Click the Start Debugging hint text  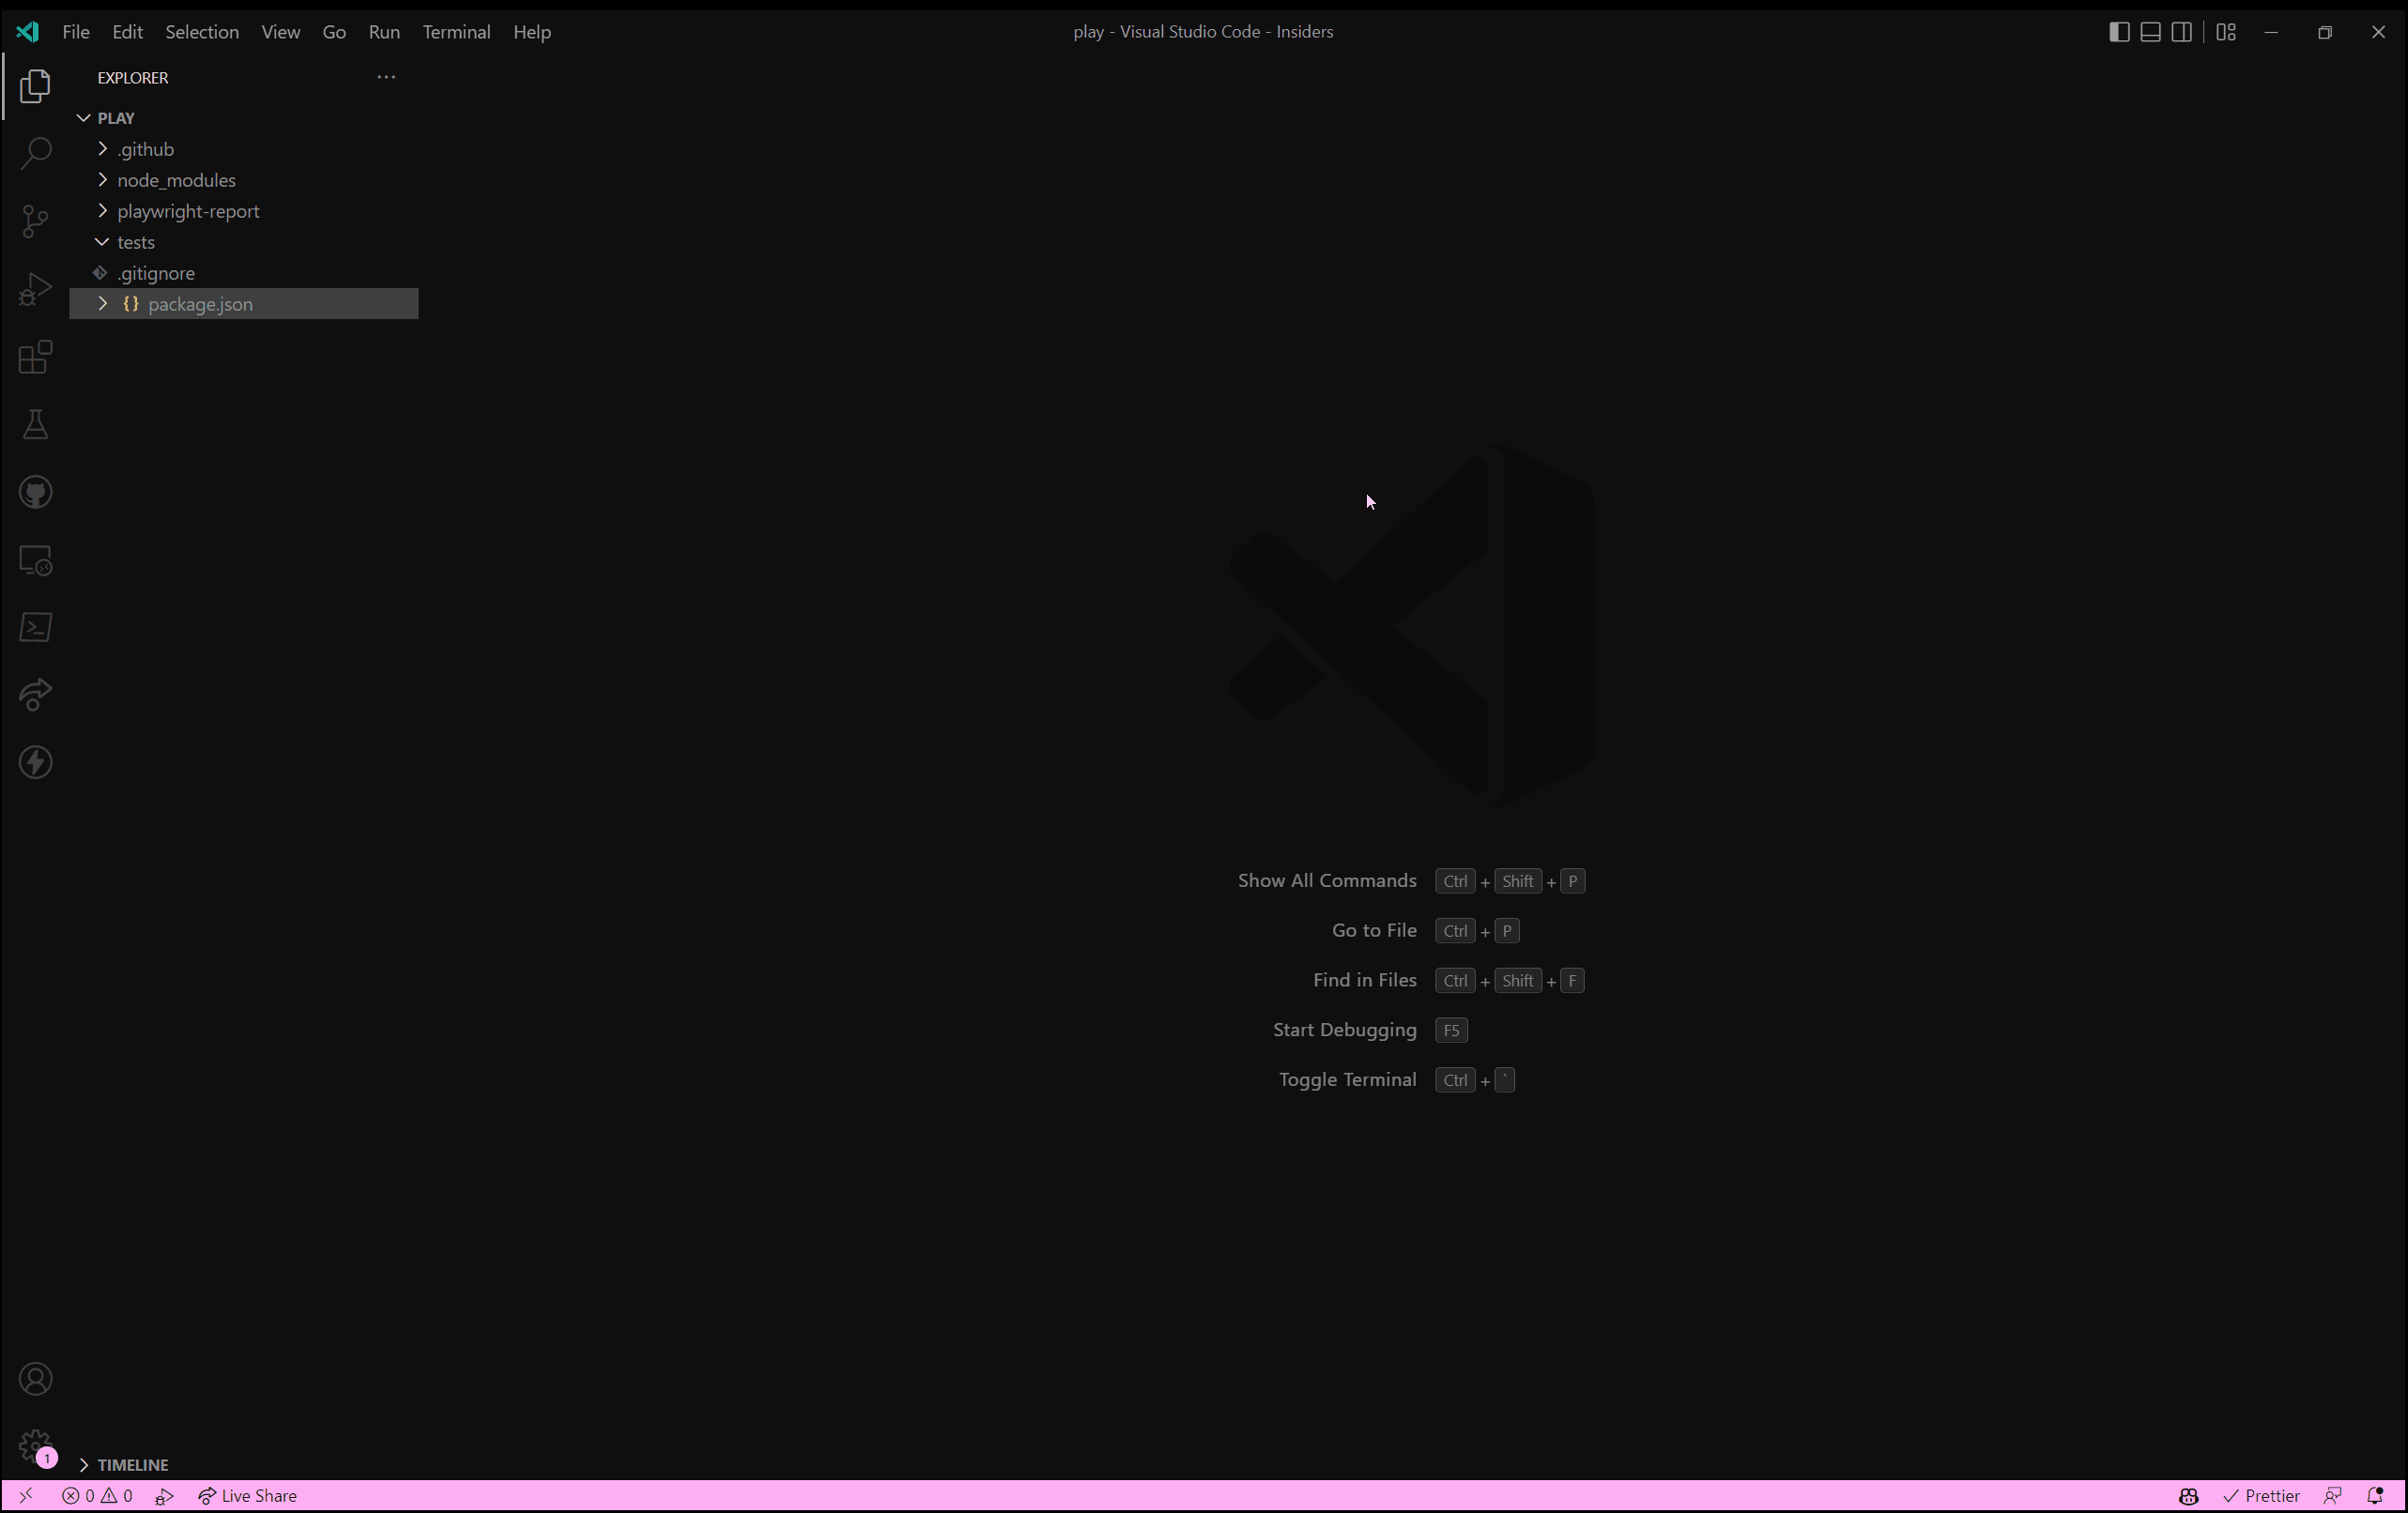point(1345,1030)
